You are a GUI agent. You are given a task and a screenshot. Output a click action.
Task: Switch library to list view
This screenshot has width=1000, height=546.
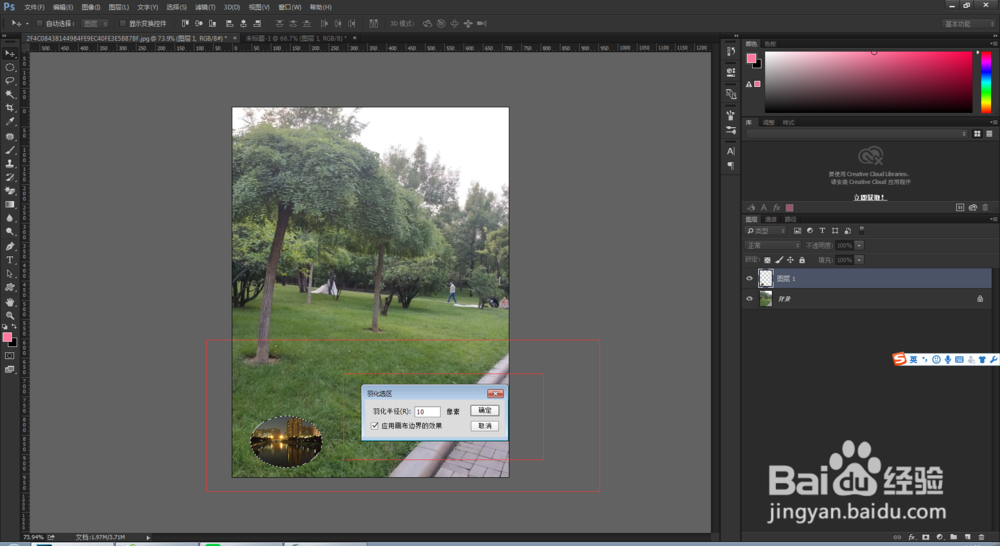[x=989, y=134]
